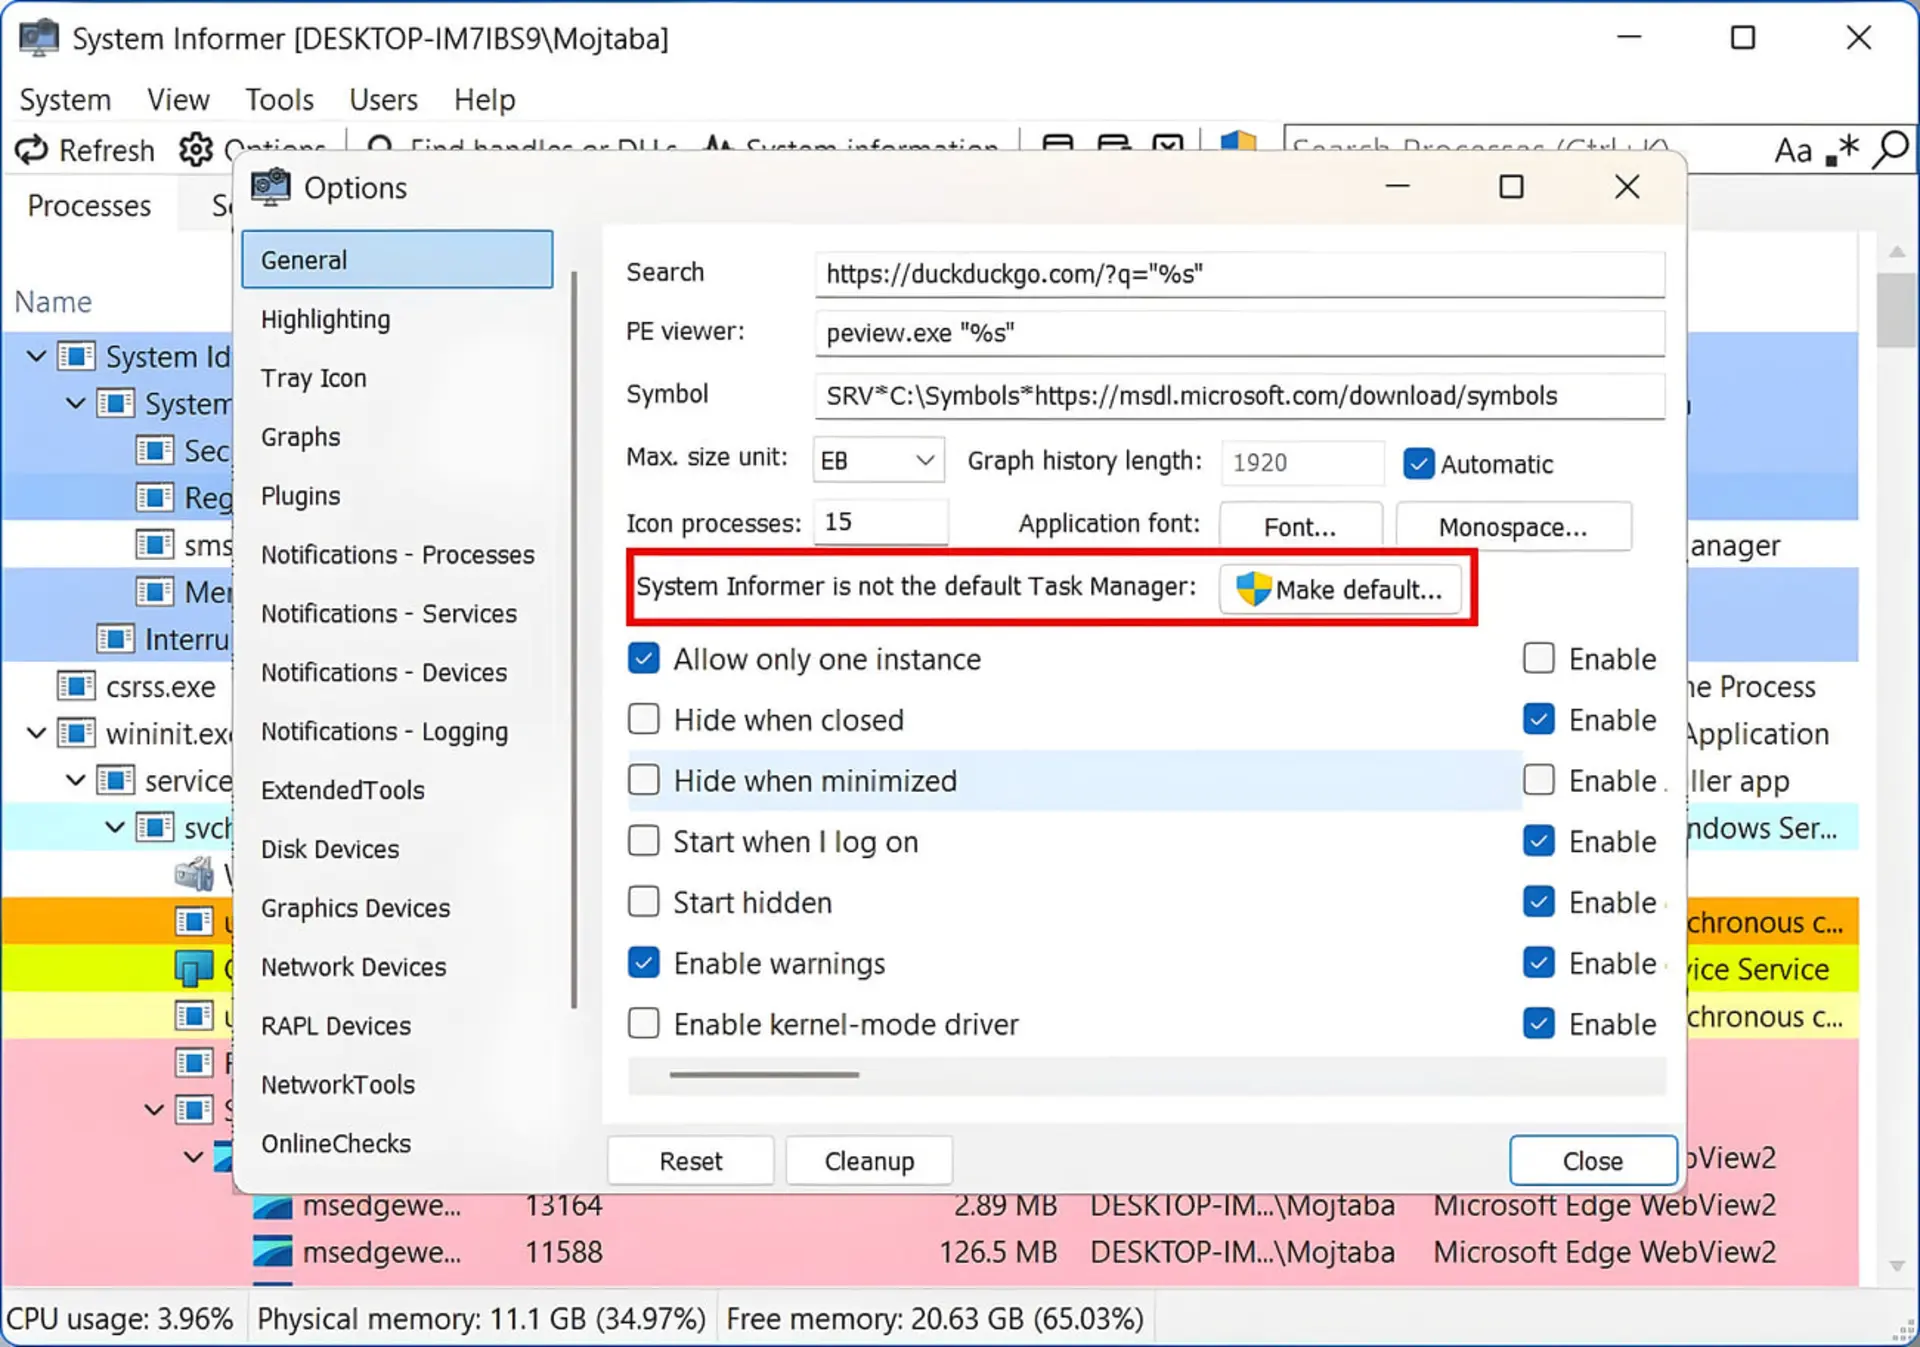Image resolution: width=1920 pixels, height=1347 pixels.
Task: Click the icon beside the Interru process
Action: click(x=115, y=639)
